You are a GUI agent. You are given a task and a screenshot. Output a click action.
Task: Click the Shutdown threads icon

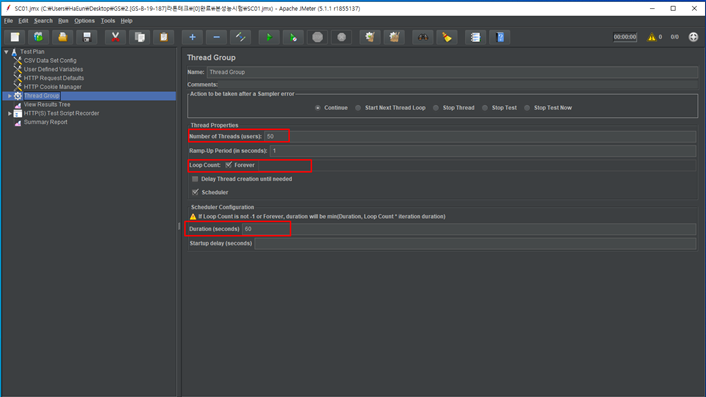pos(342,37)
